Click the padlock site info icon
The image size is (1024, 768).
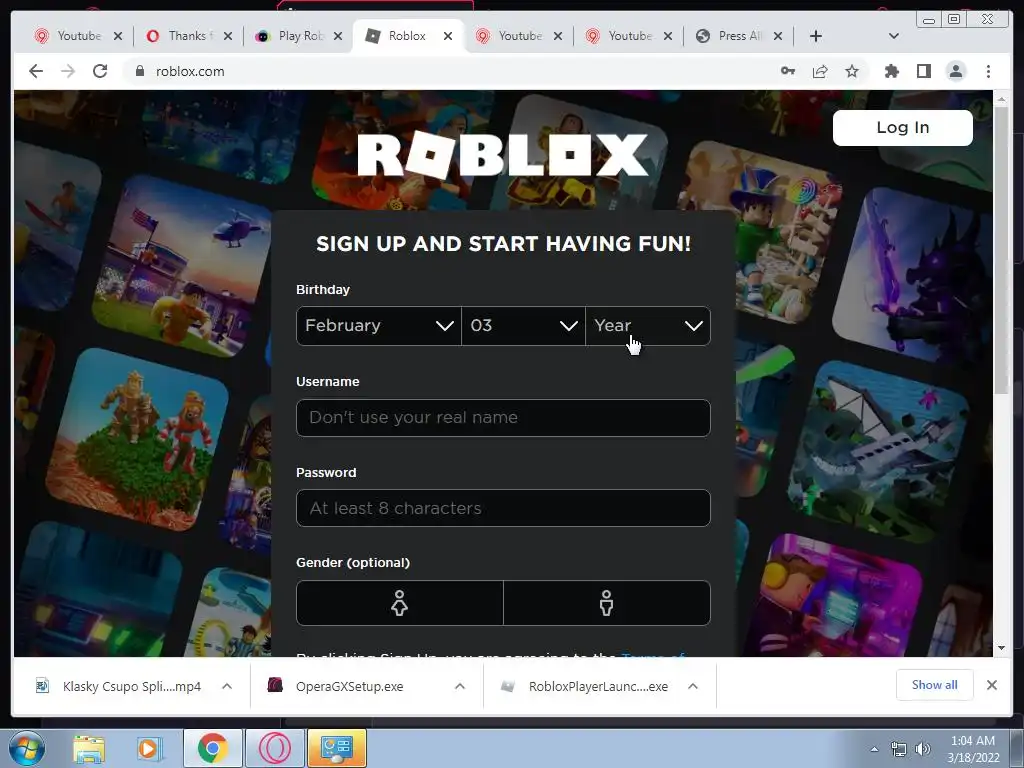pos(139,71)
